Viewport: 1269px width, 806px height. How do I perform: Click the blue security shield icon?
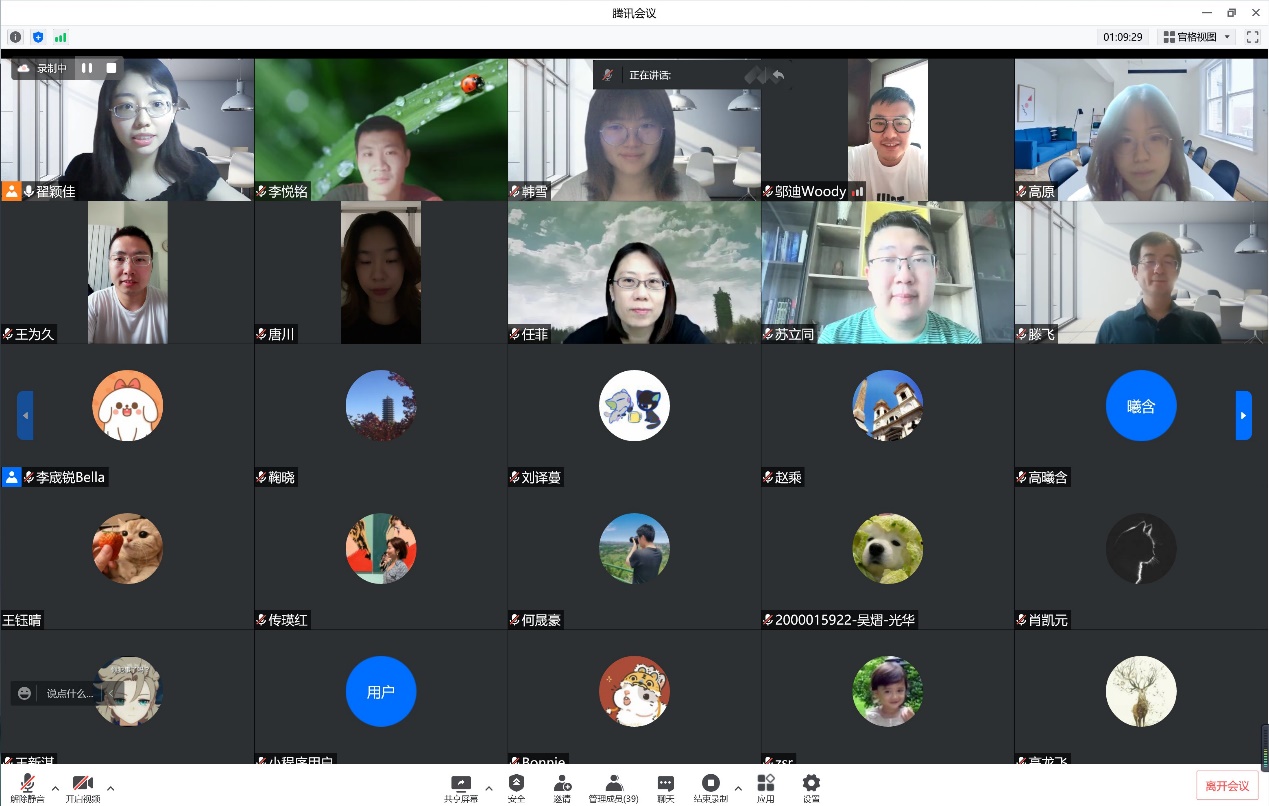38,37
